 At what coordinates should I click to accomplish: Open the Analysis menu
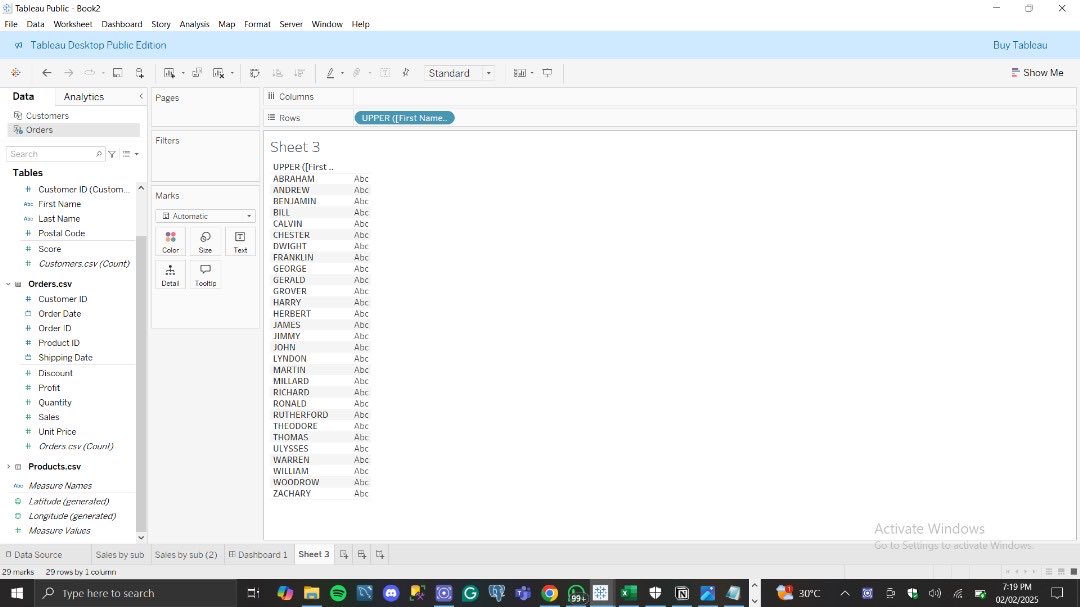point(194,24)
